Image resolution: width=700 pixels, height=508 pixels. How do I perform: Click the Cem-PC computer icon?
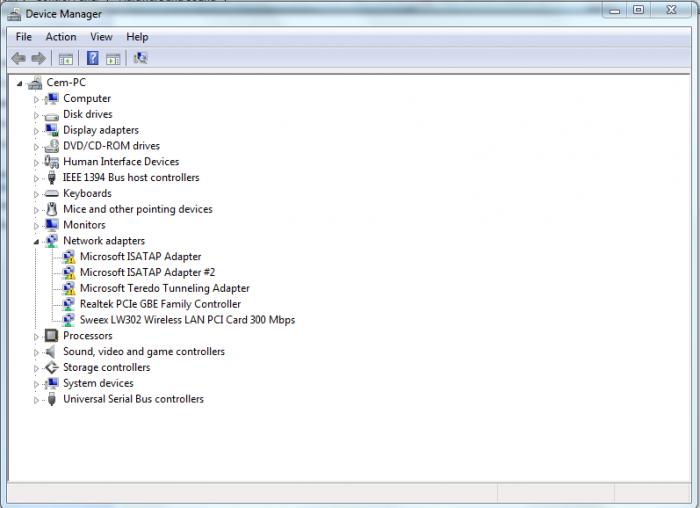click(x=35, y=83)
